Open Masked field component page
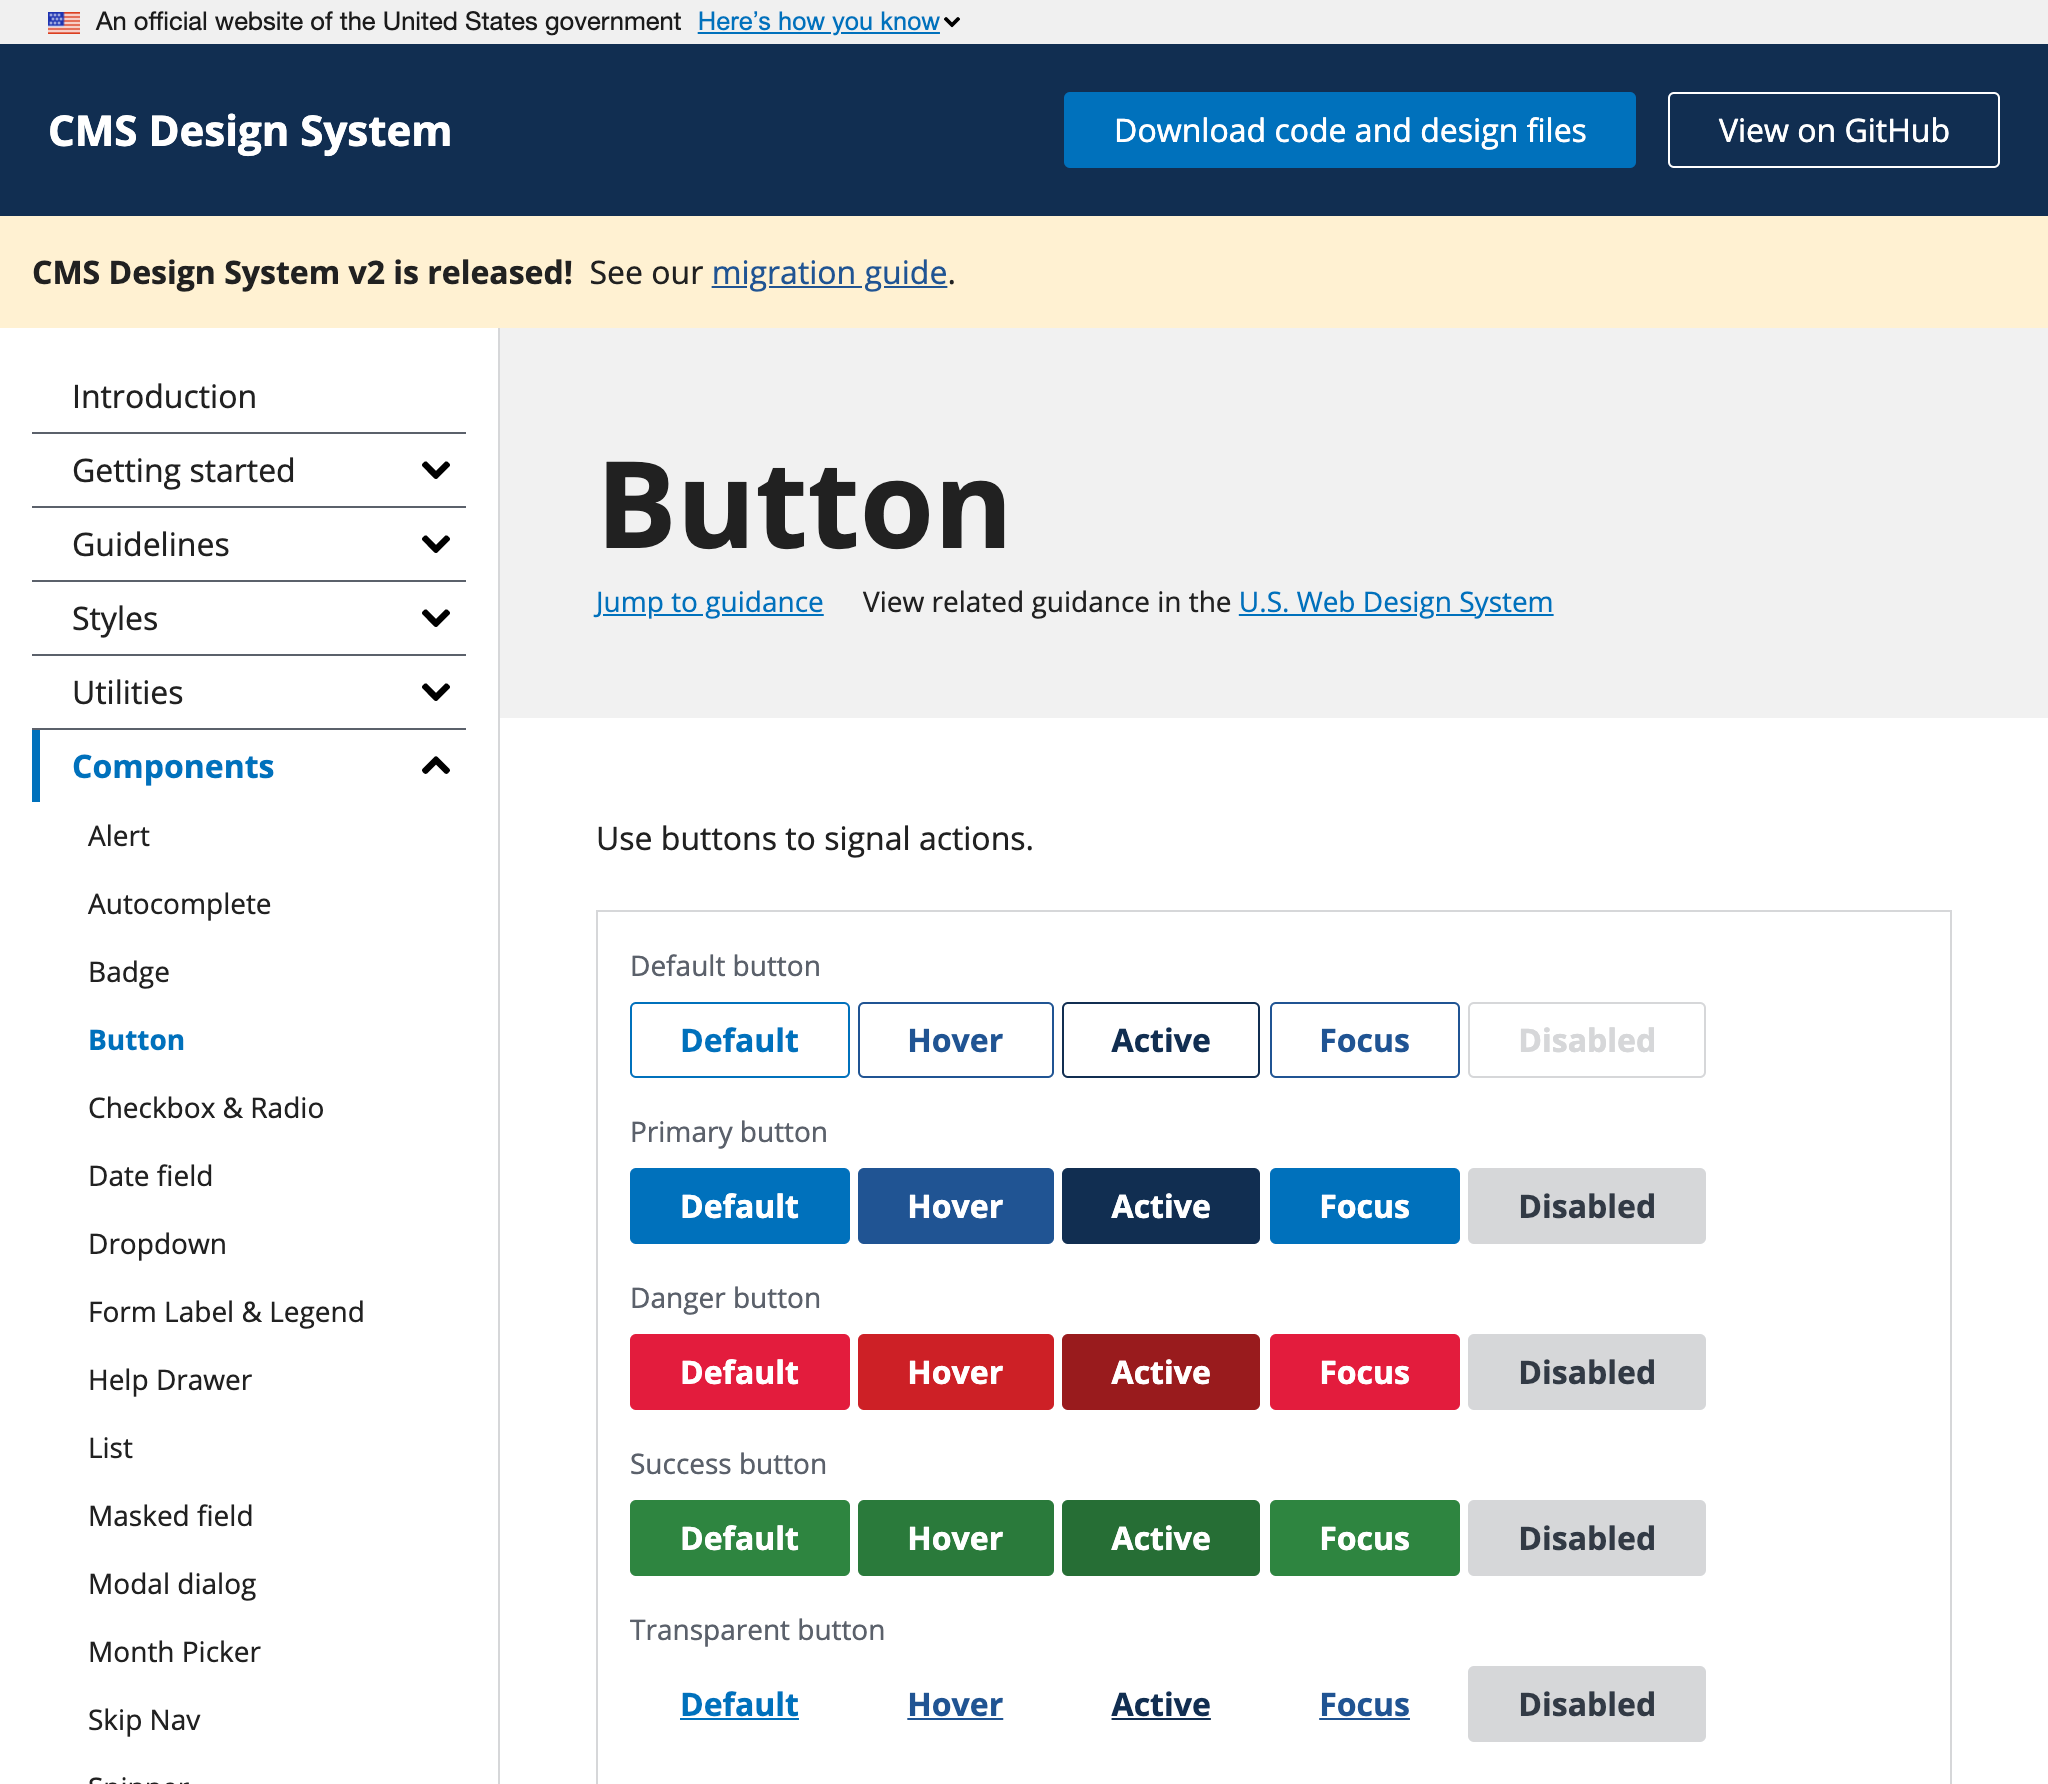The image size is (2048, 1784). 171,1516
